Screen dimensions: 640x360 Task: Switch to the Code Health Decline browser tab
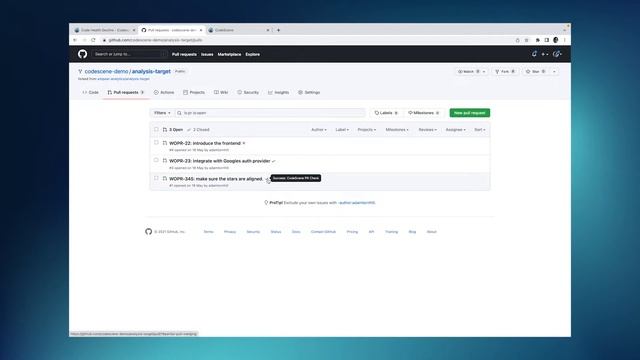click(104, 30)
